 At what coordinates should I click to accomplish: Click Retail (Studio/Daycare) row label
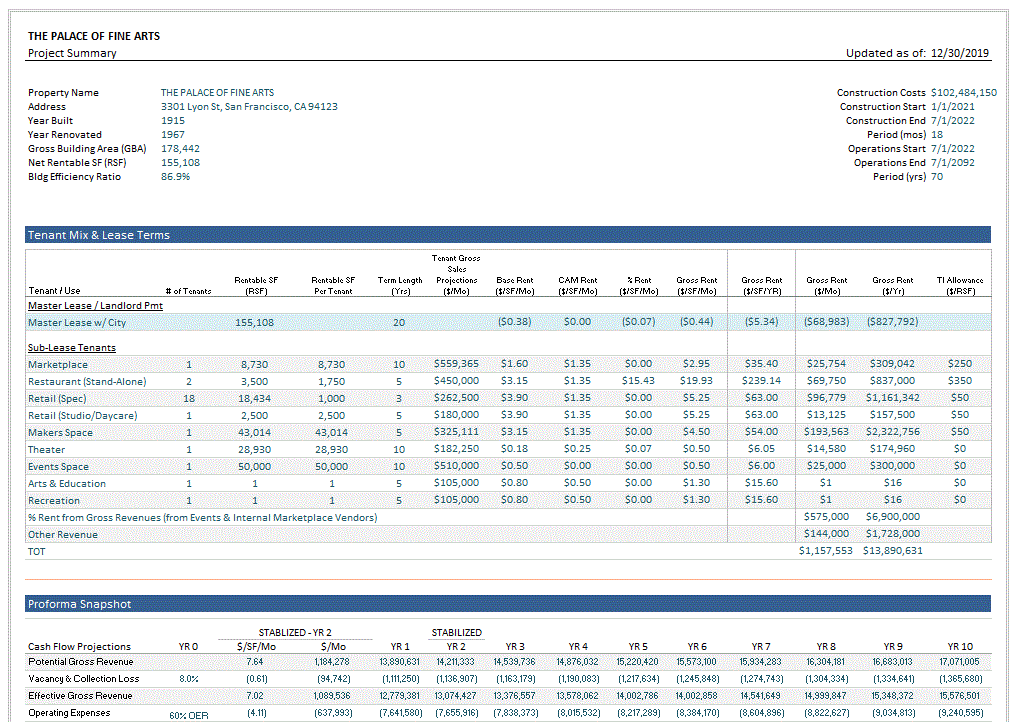click(82, 415)
